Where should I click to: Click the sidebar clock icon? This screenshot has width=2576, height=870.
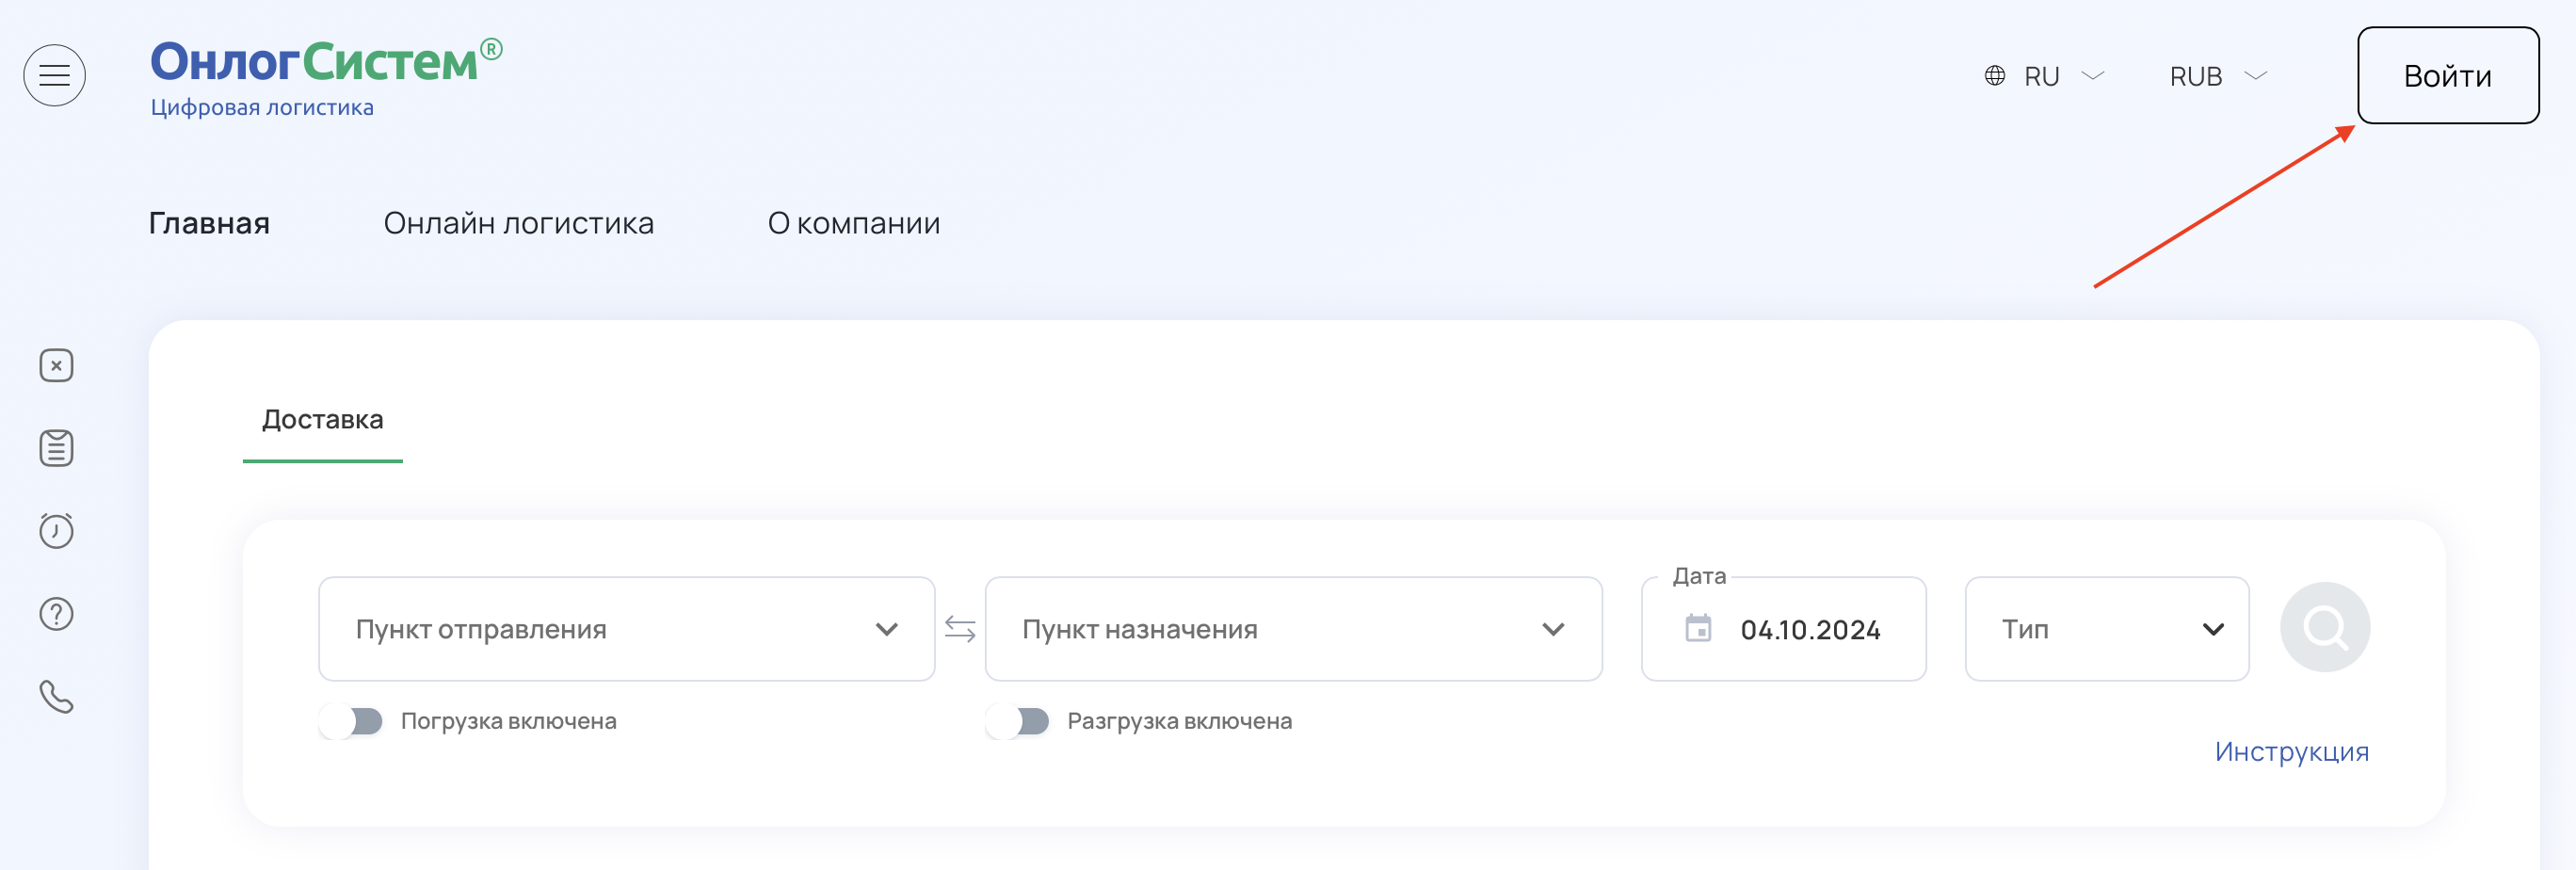click(56, 531)
